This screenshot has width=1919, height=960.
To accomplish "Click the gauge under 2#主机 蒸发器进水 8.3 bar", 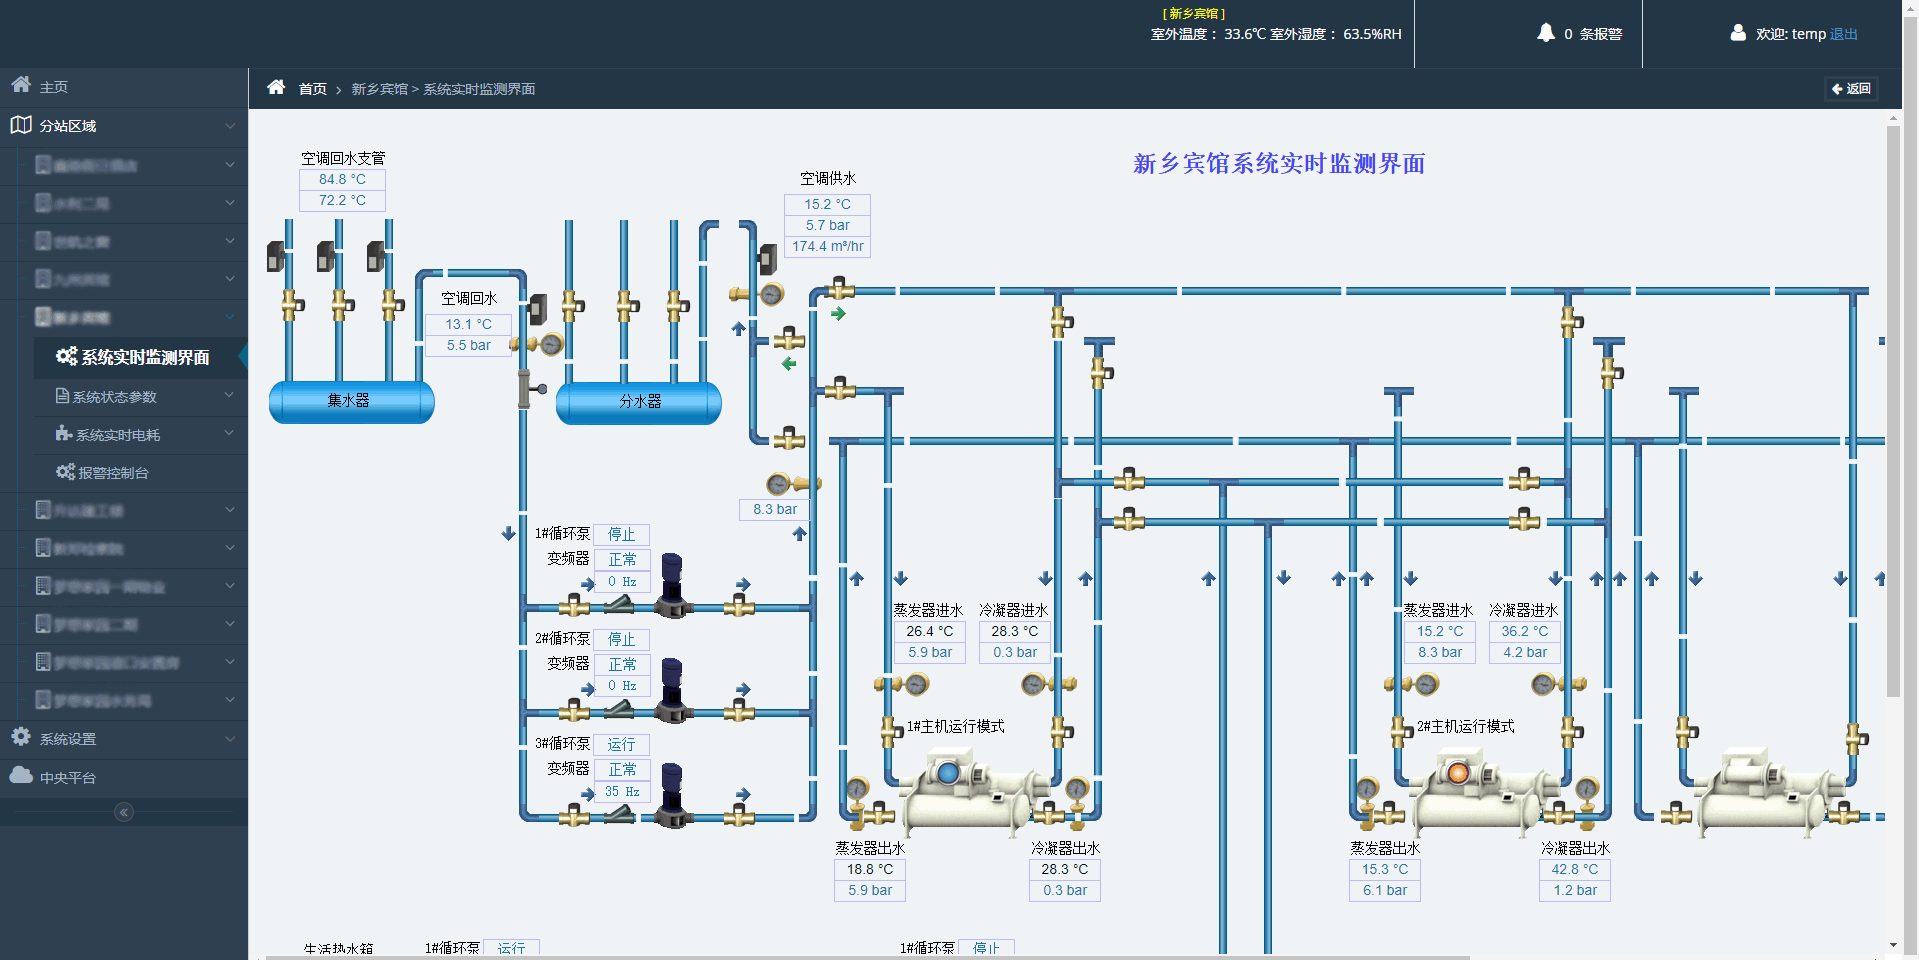I will pyautogui.click(x=1427, y=684).
